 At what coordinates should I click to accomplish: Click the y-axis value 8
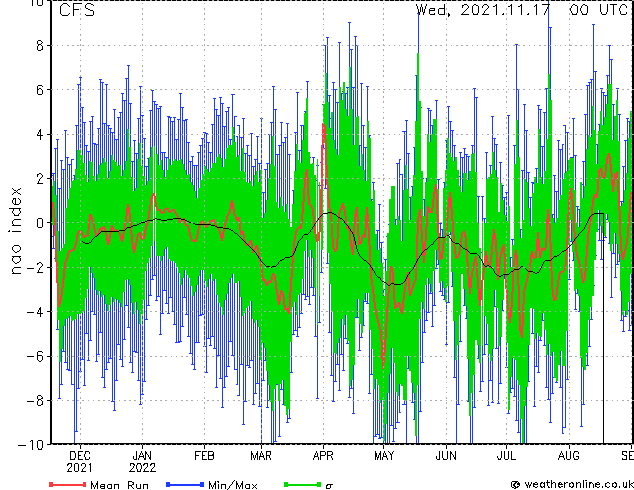(x=40, y=46)
